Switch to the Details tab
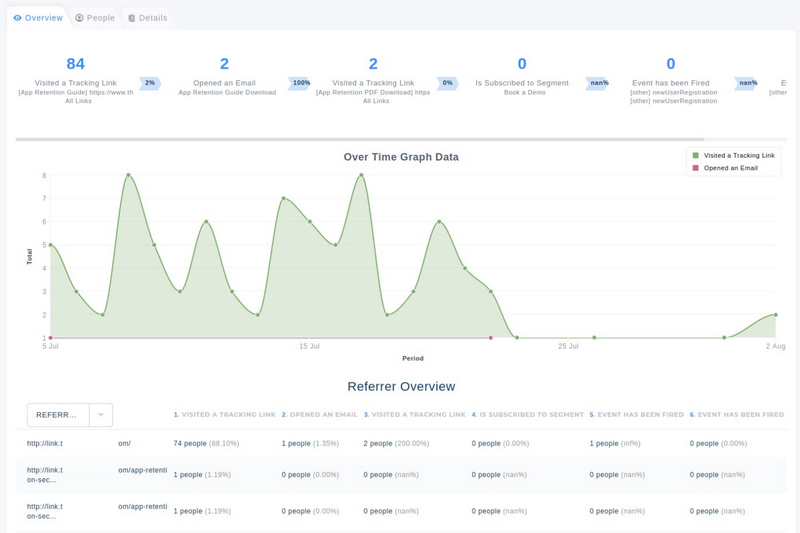Image resolution: width=800 pixels, height=533 pixels. coord(147,18)
